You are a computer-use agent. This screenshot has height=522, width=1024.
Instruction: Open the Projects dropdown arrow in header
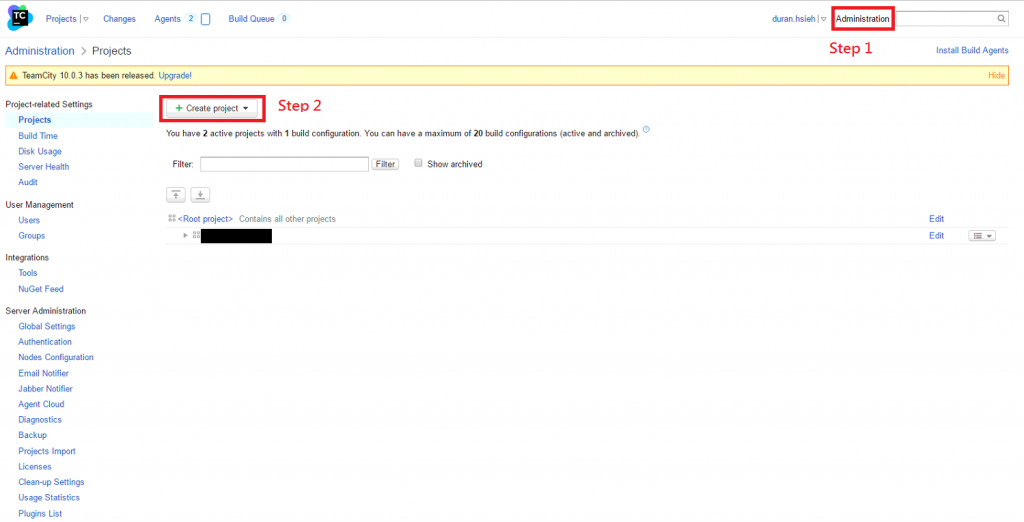tap(86, 20)
